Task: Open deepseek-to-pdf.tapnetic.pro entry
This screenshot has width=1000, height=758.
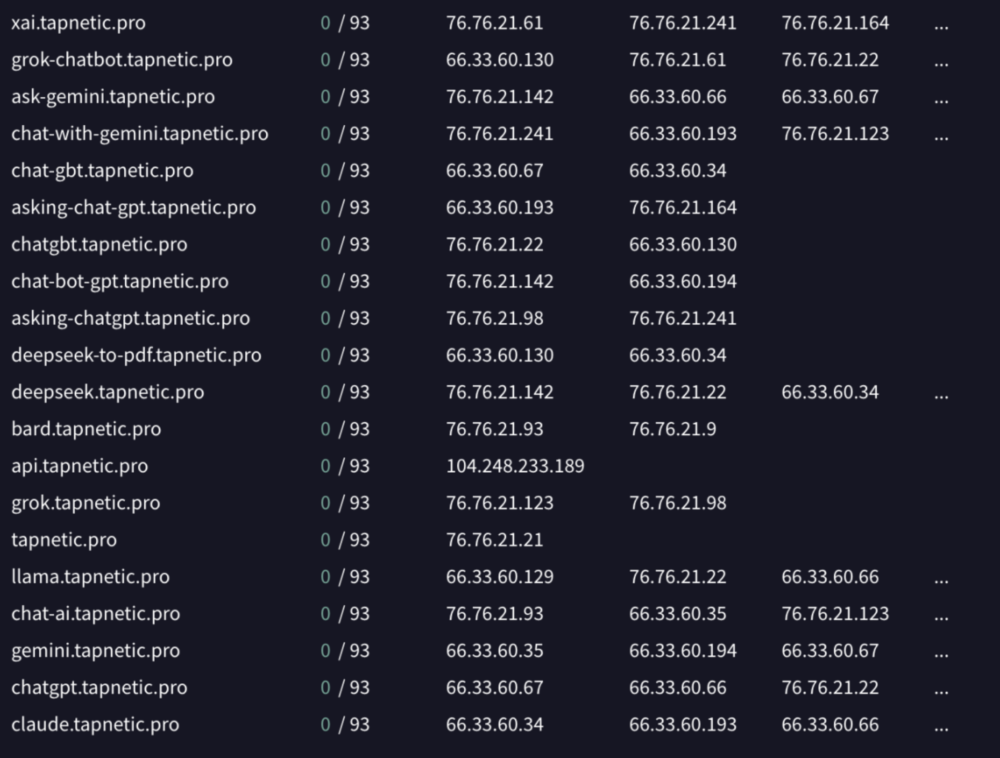Action: pyautogui.click(x=136, y=356)
